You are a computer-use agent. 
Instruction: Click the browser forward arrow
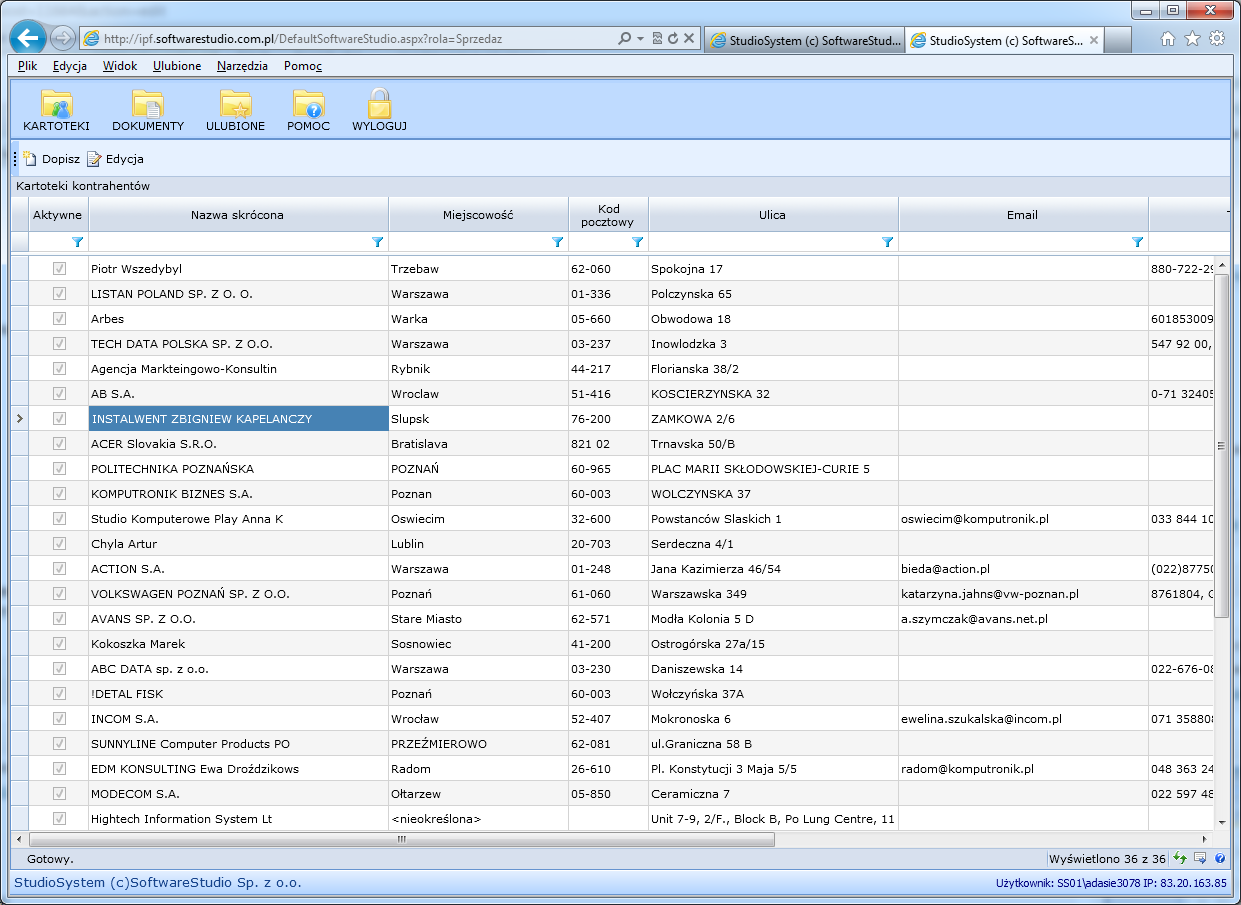[x=62, y=38]
